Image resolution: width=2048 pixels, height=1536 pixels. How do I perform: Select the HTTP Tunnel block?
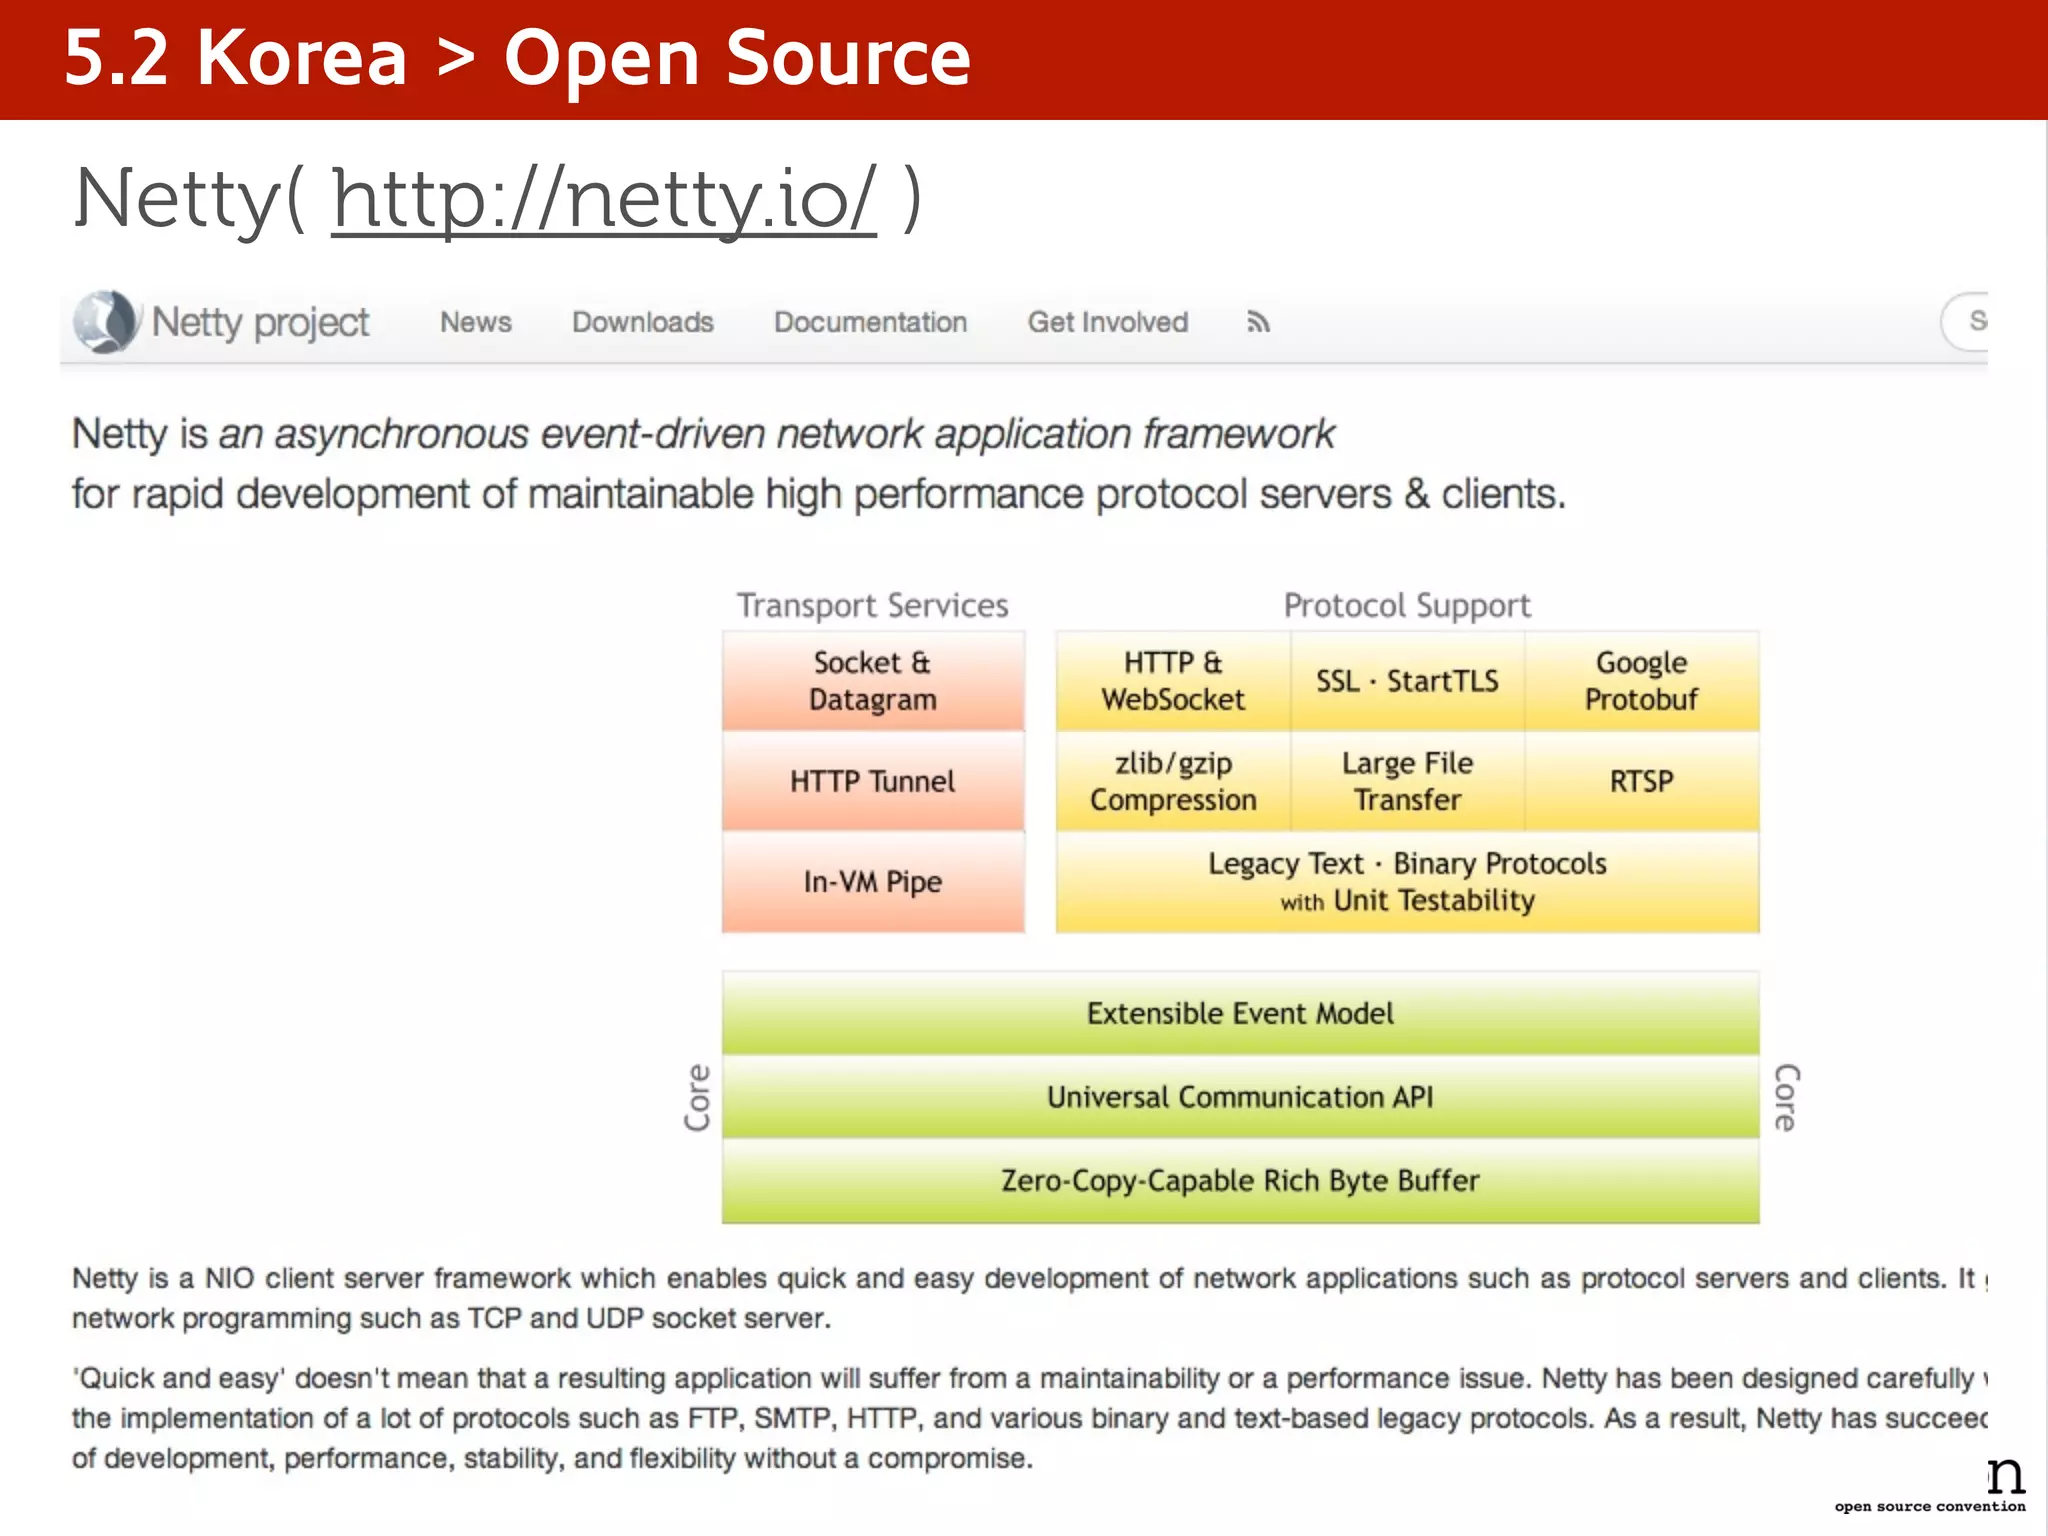point(873,781)
